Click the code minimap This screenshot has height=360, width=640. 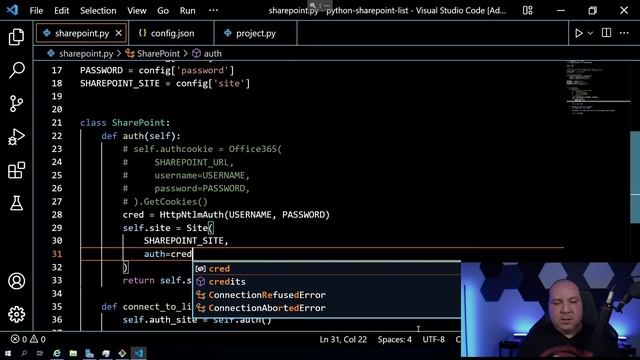[x=597, y=88]
